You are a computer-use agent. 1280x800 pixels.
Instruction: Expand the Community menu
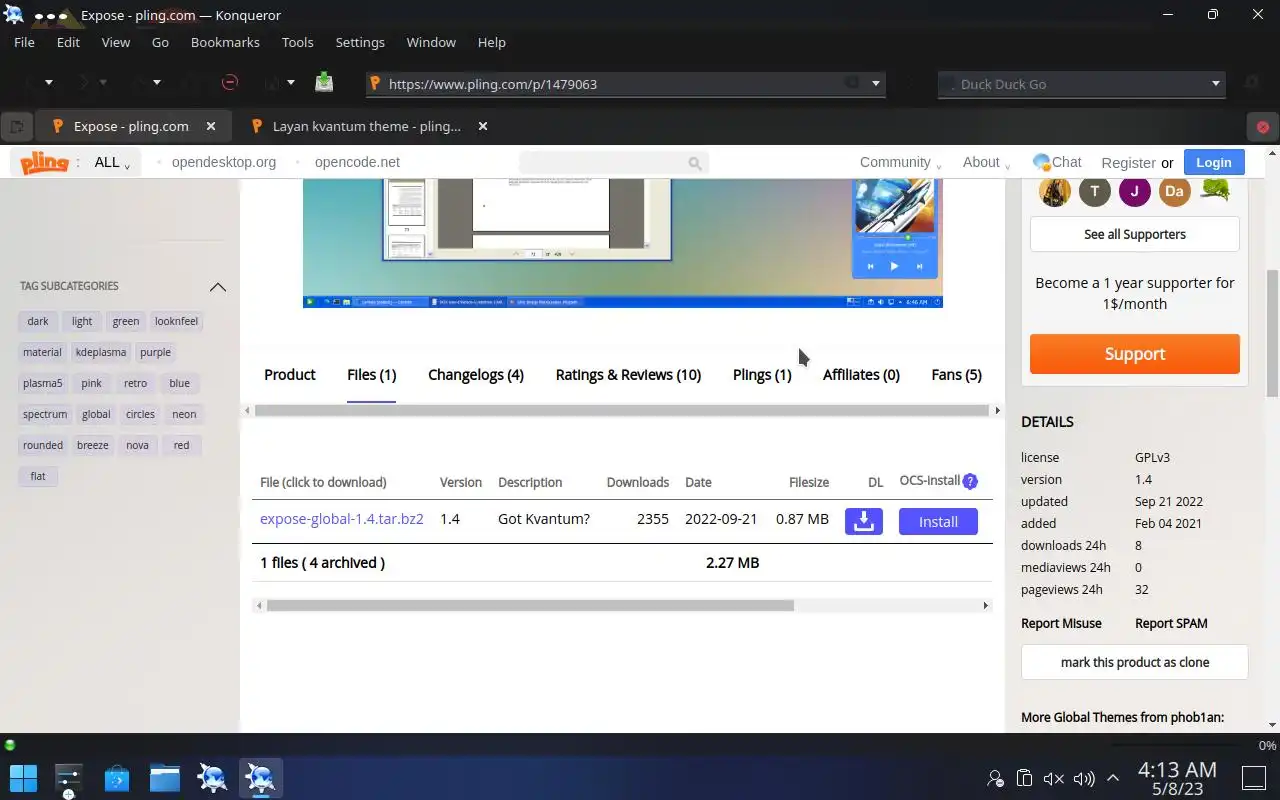(x=901, y=162)
